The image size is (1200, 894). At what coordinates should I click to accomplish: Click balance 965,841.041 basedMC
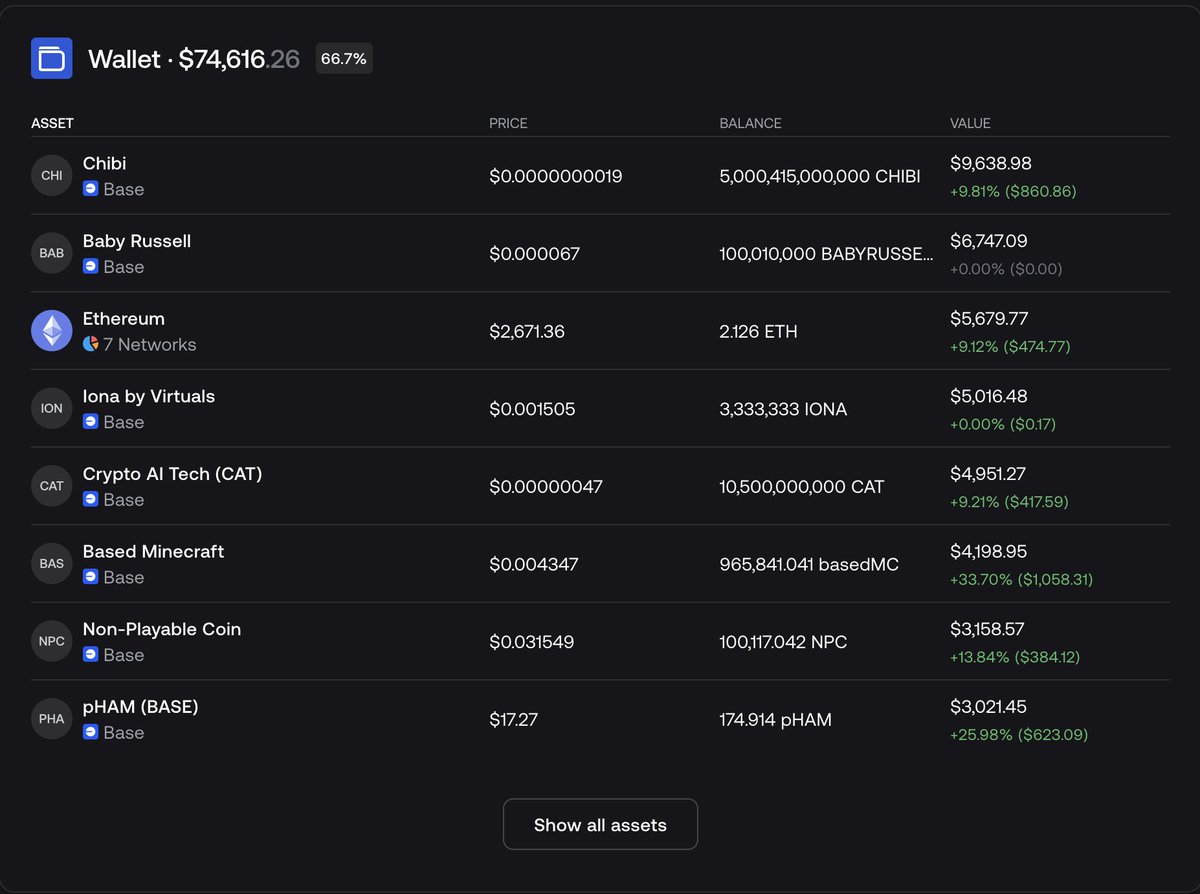coord(809,564)
